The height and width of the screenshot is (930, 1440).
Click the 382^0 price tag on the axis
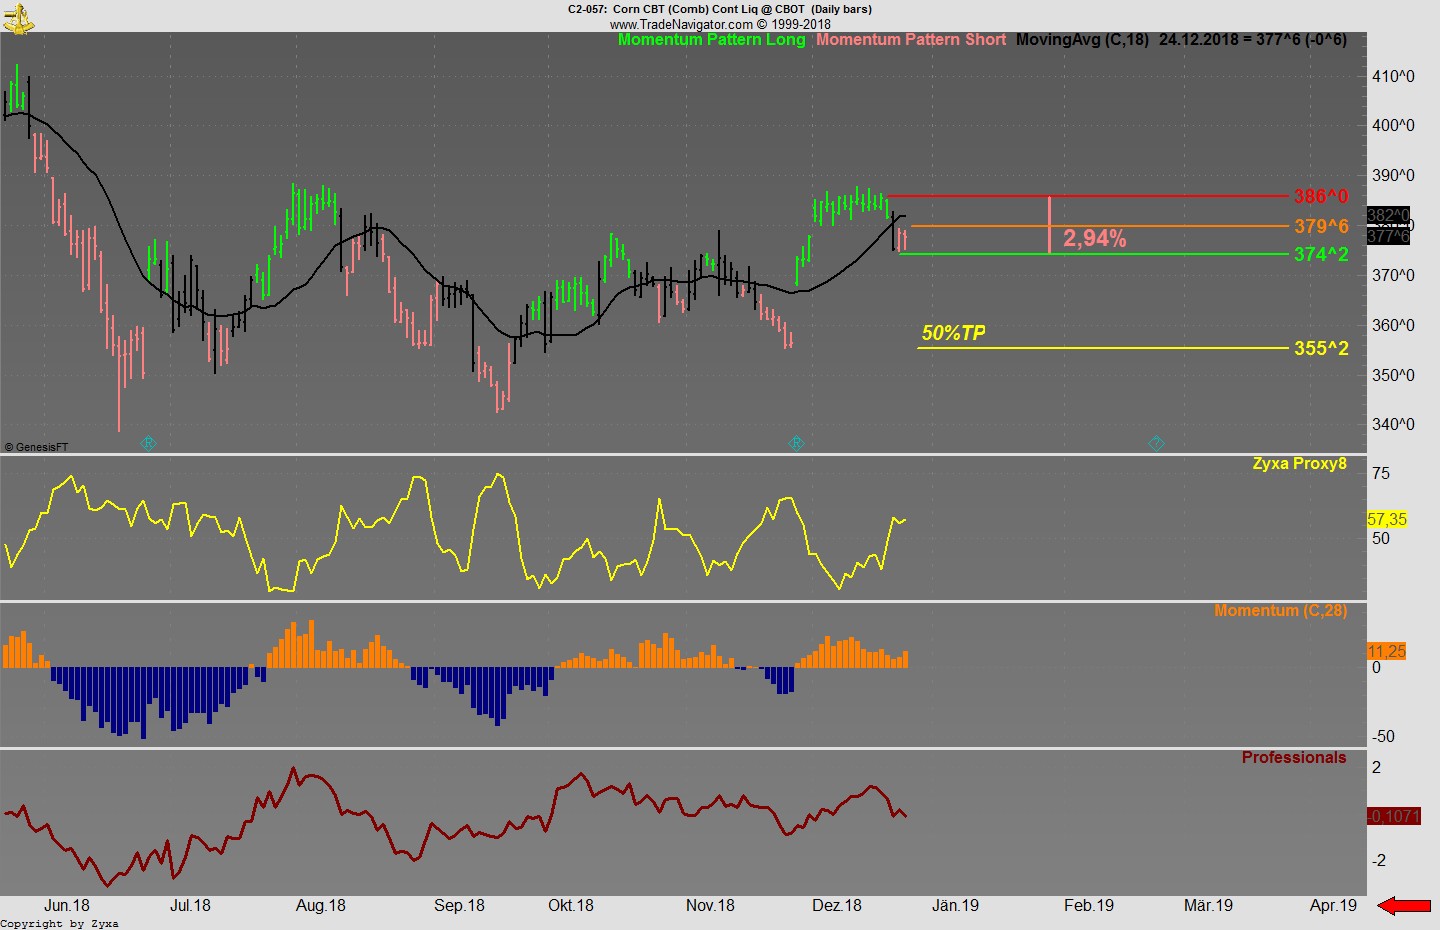coord(1388,215)
